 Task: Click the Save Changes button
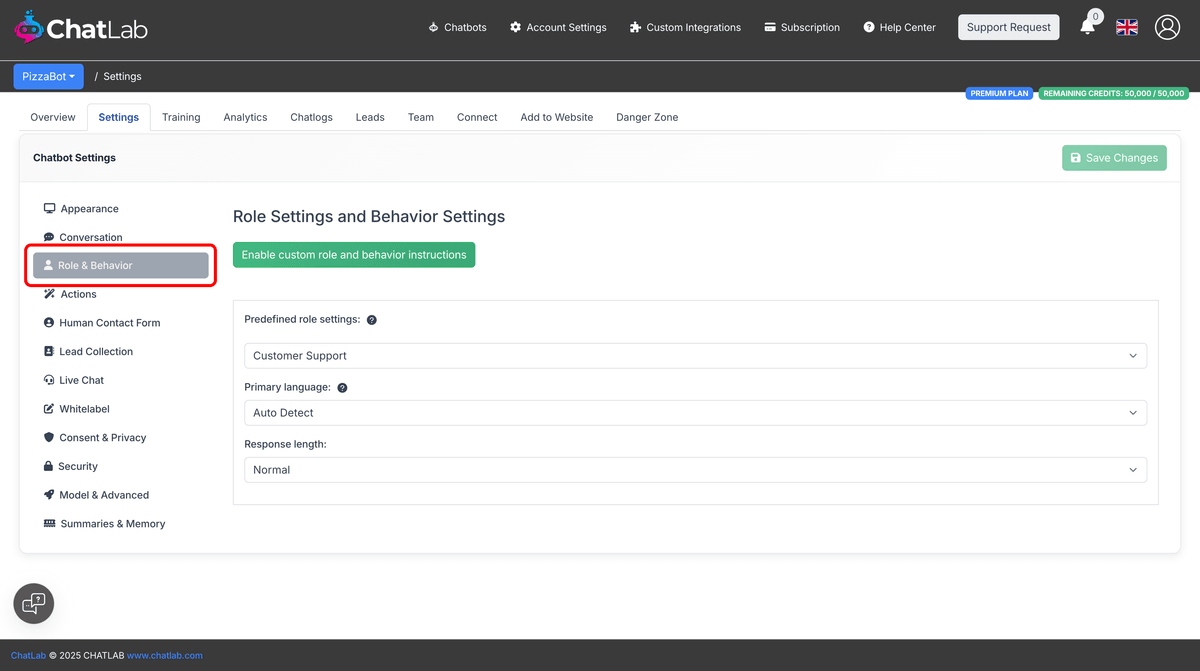point(1114,157)
